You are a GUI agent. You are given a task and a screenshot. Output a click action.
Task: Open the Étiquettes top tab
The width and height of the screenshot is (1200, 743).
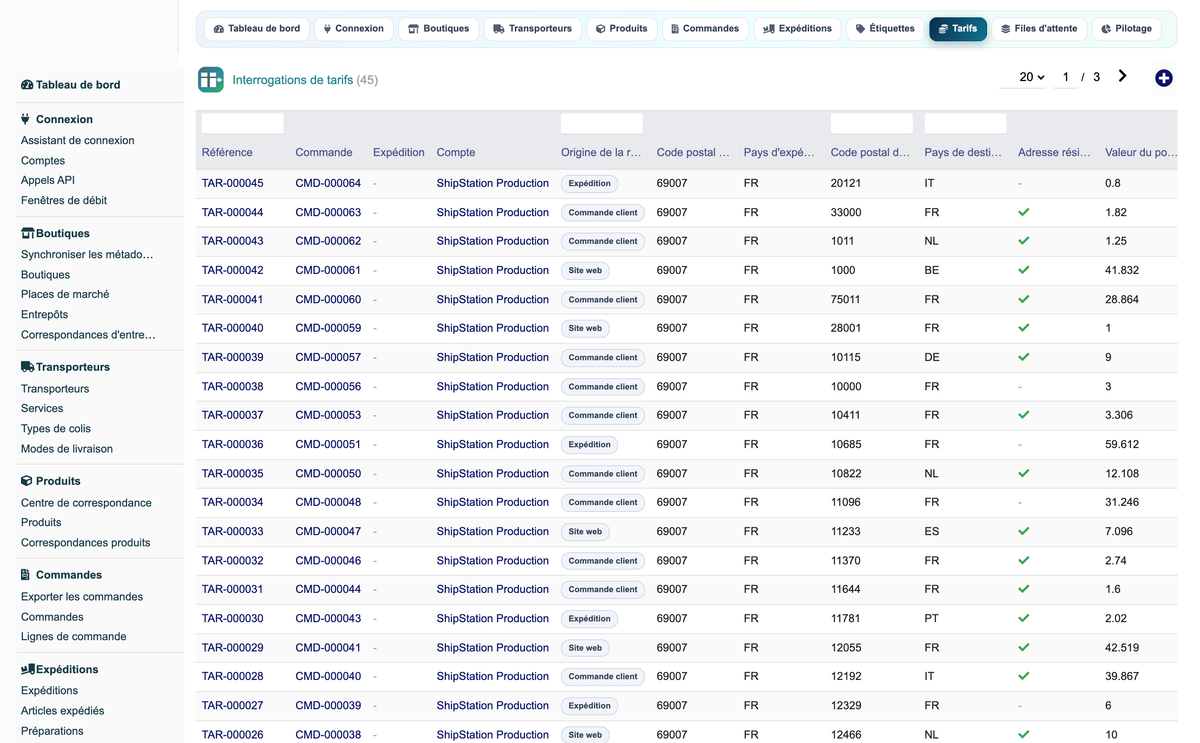pyautogui.click(x=885, y=29)
